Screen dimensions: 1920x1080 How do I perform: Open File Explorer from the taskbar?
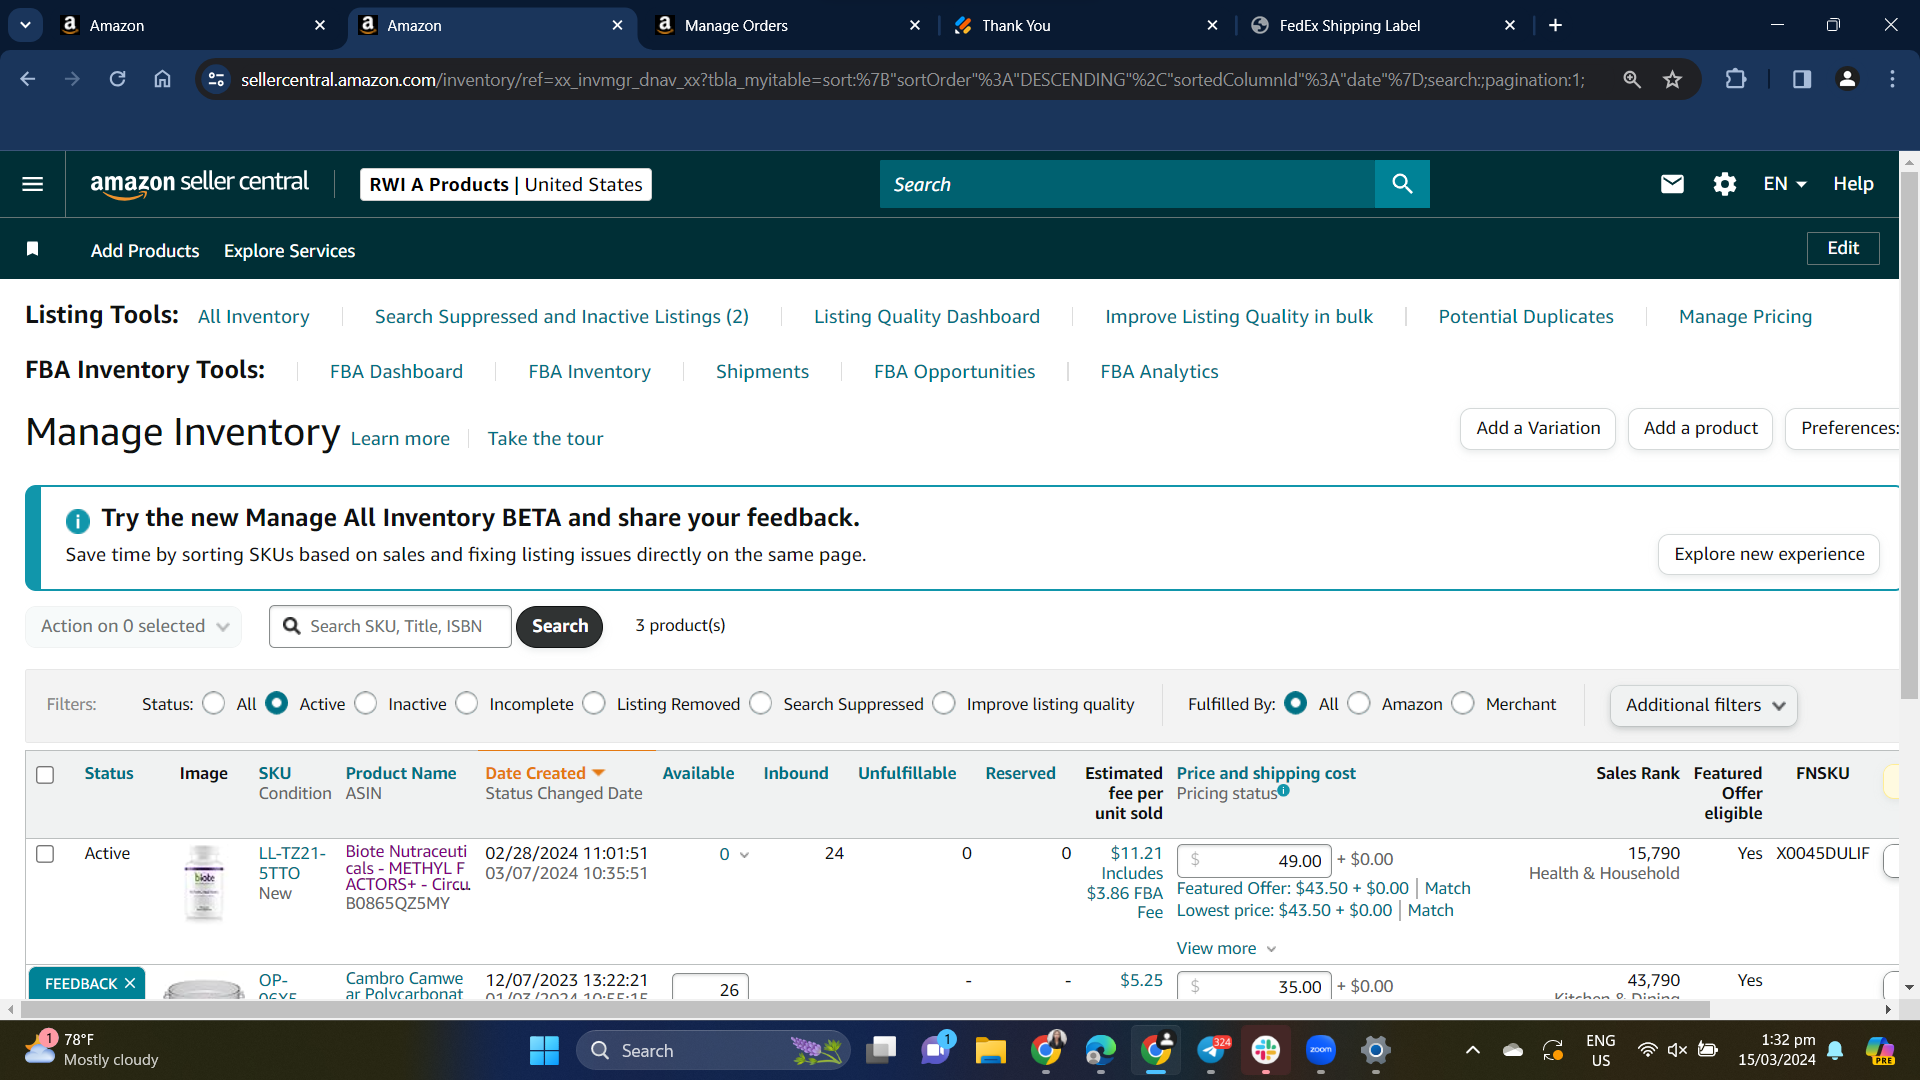[990, 1051]
